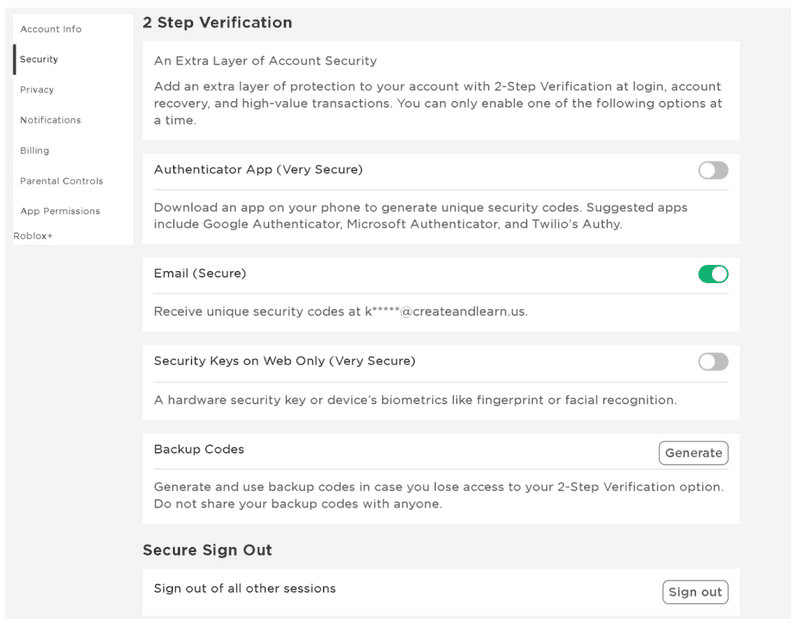
Task: Switch to the Billing tab
Action: (35, 151)
